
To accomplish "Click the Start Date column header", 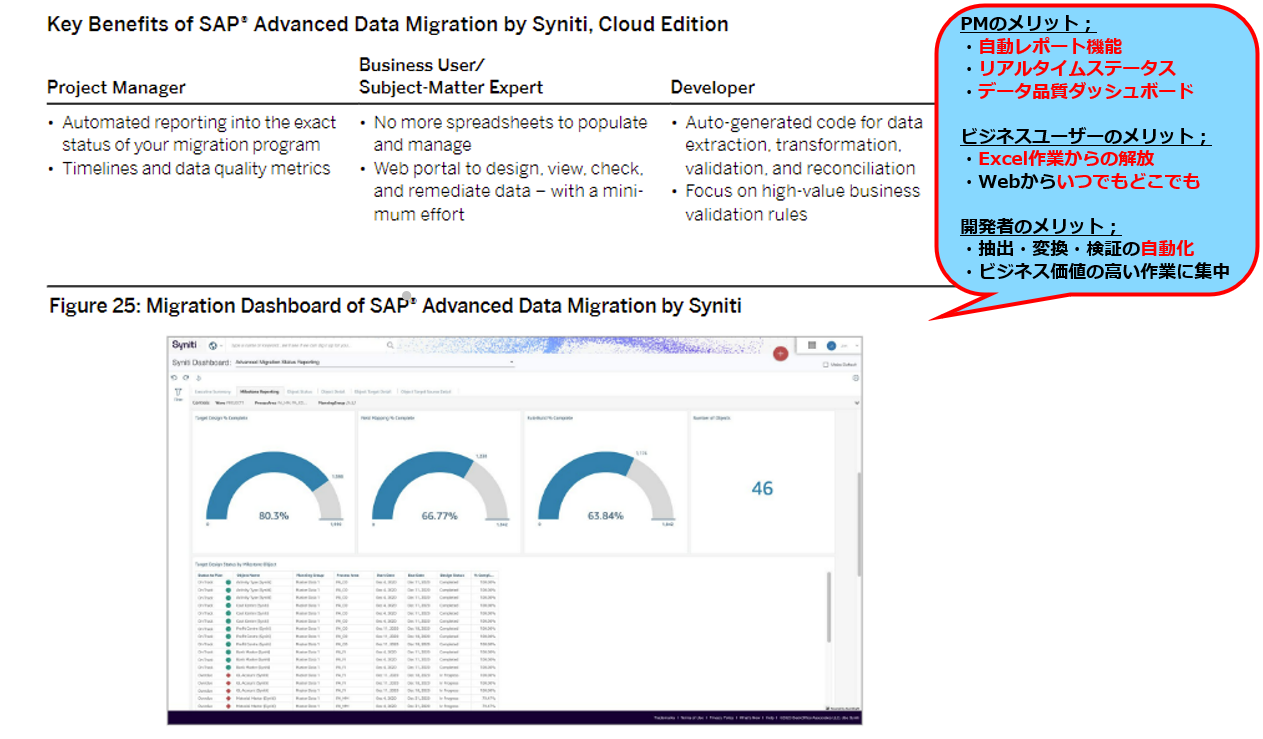I will click(387, 575).
